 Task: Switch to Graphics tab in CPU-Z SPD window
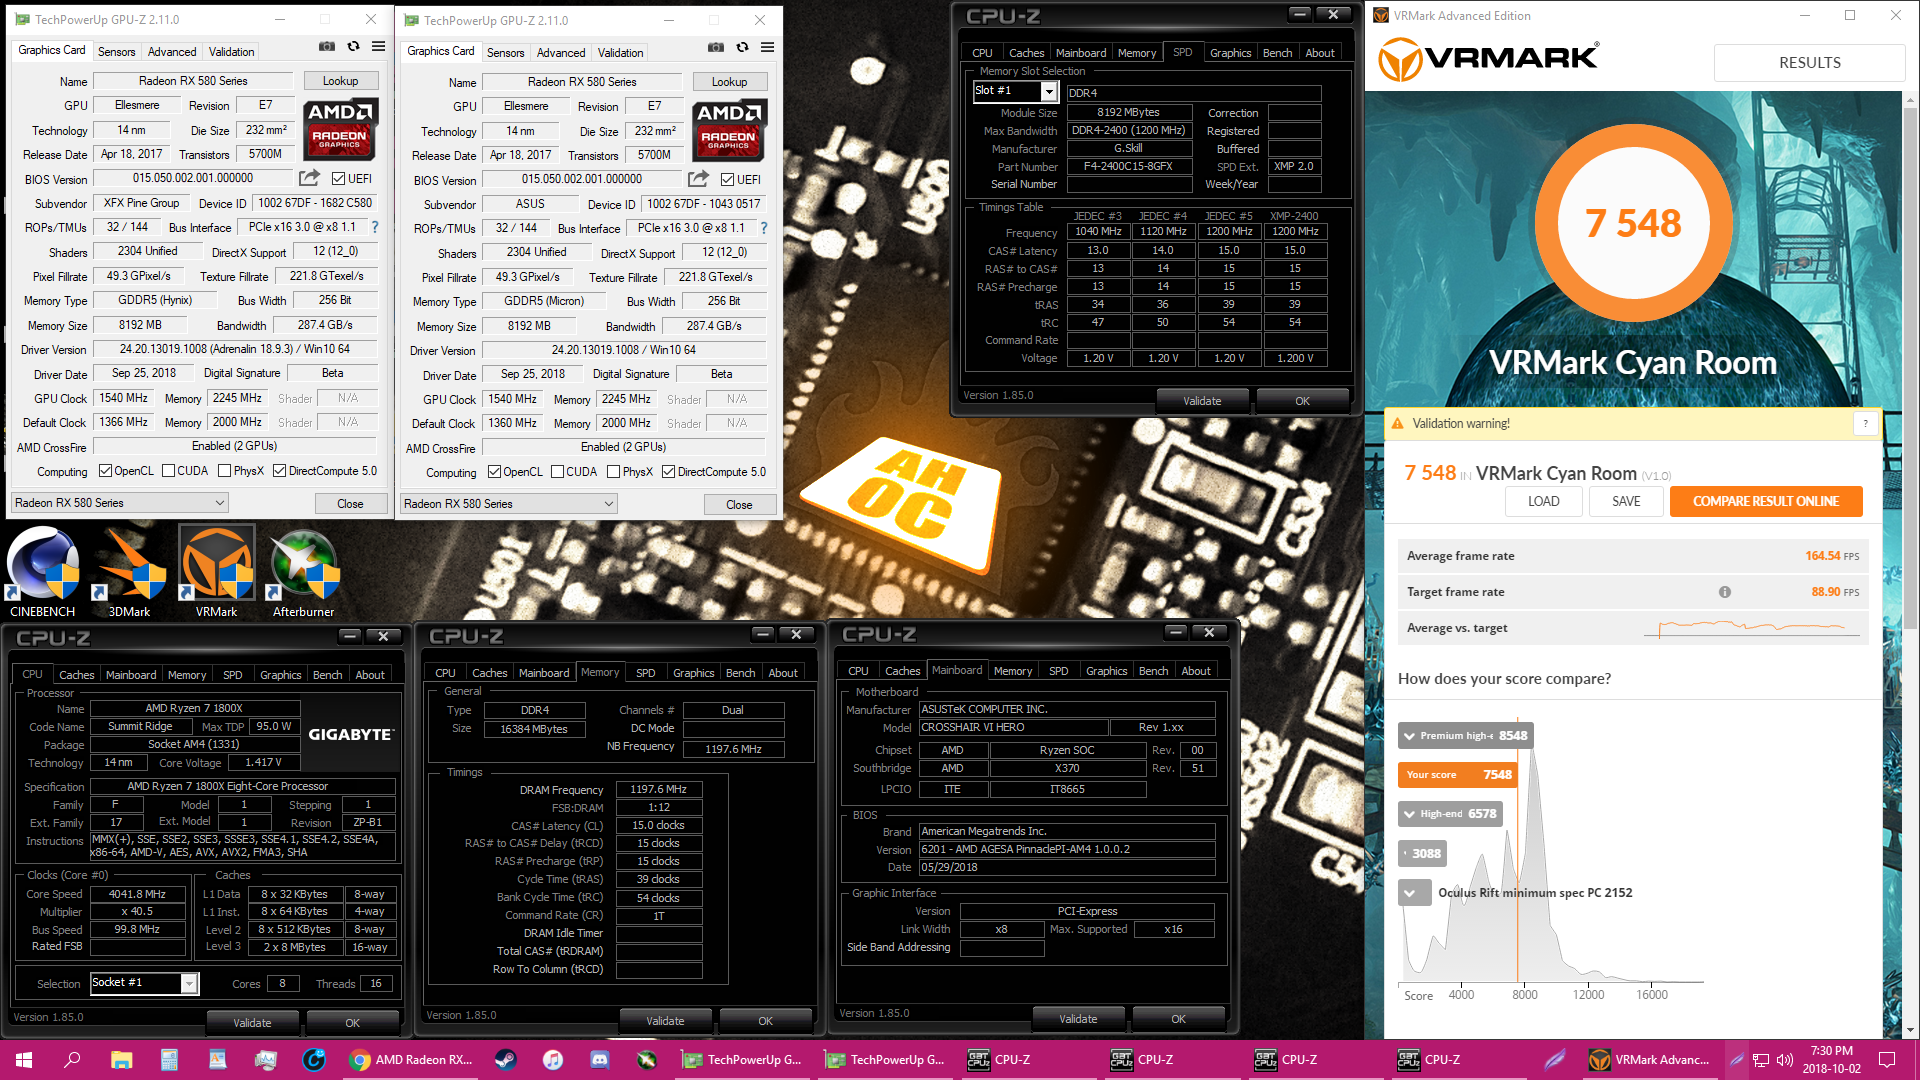(1230, 53)
